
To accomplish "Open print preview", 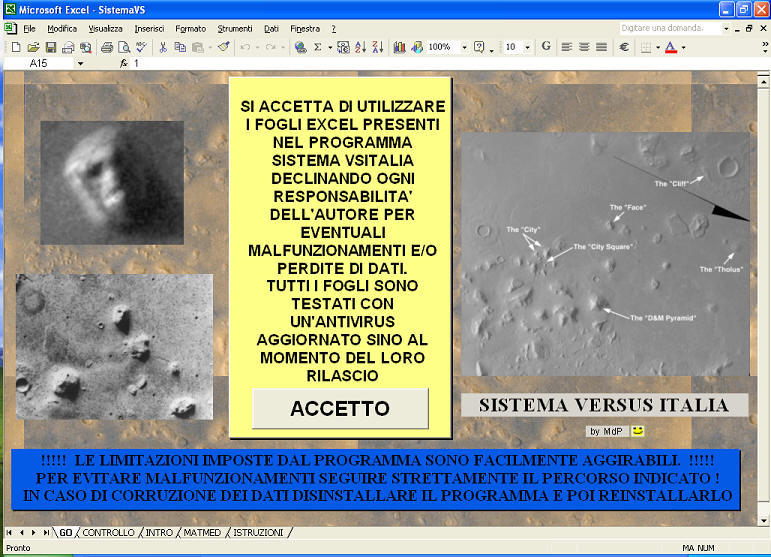I will tap(124, 47).
